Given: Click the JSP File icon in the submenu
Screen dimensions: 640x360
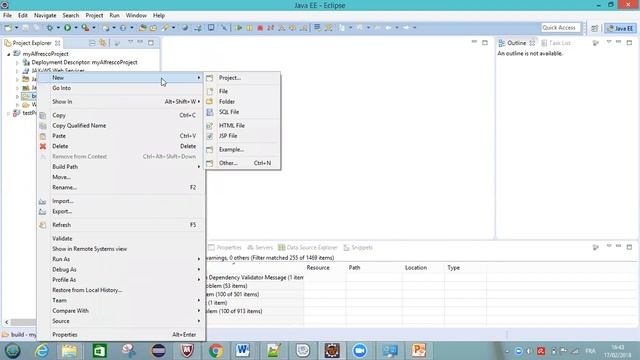Looking at the screenshot, I should click(x=210, y=136).
